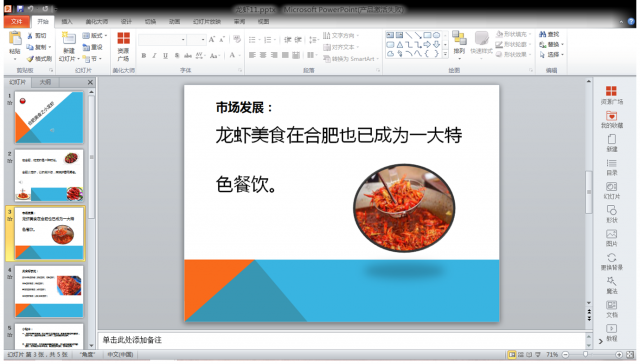
Task: Switch to the Design ribbon tab
Action: tap(126, 22)
